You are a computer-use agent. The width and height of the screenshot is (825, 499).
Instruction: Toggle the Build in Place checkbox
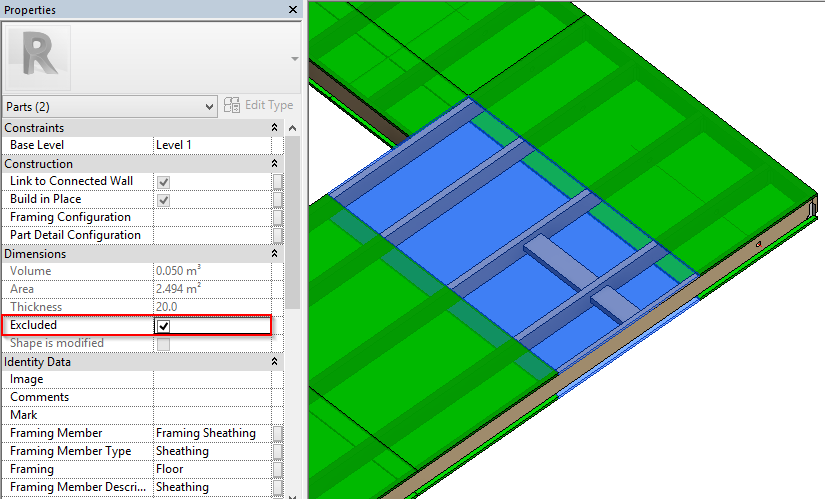[163, 200]
